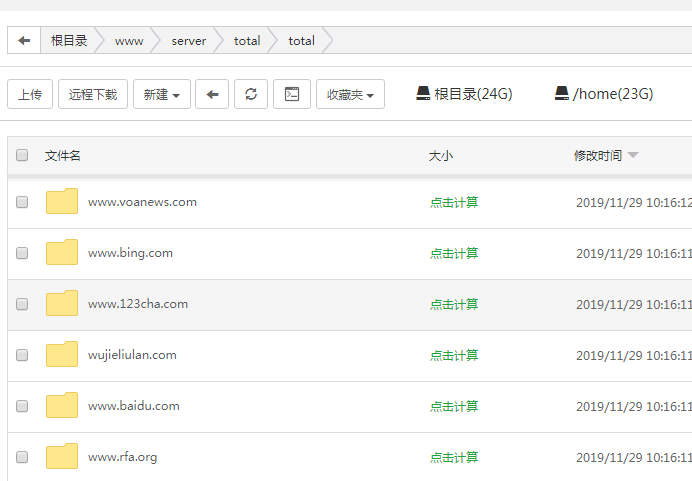This screenshot has width=692, height=481.
Task: Open the terminal icon button
Action: pos(292,94)
